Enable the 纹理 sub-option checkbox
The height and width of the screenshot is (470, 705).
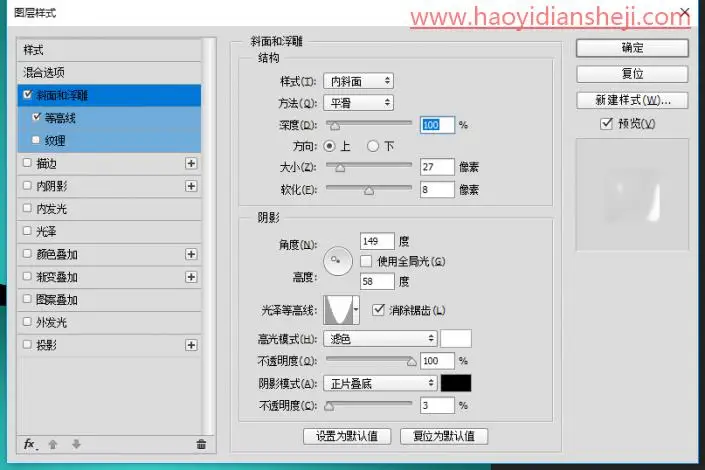[x=36, y=140]
